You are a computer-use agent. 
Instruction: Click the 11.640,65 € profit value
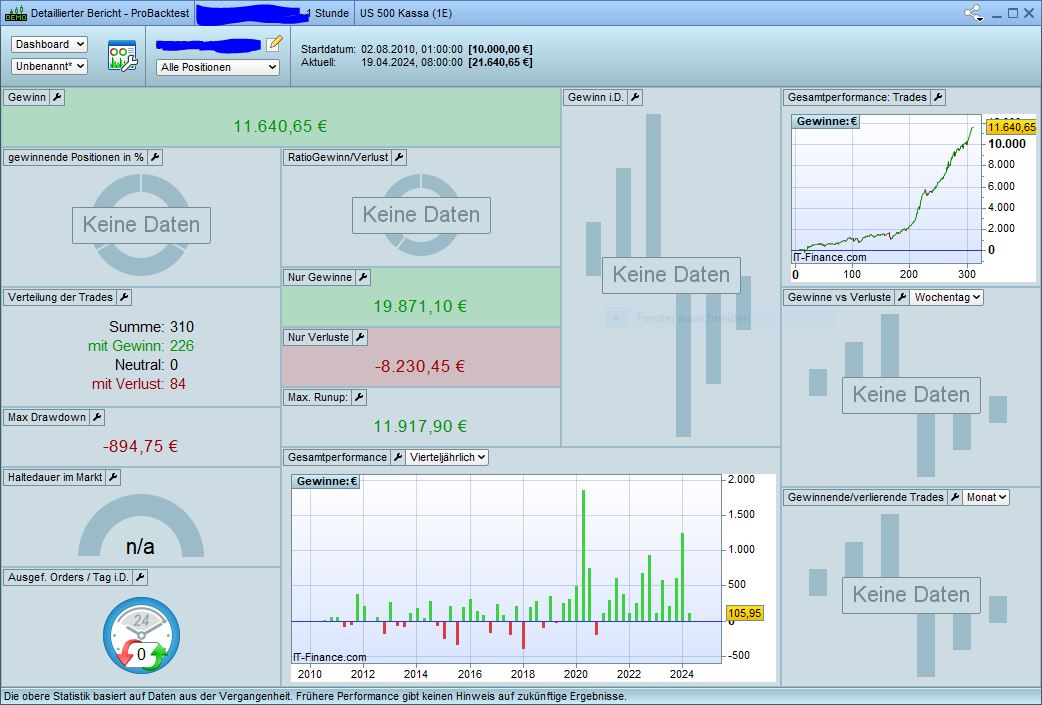coord(280,126)
